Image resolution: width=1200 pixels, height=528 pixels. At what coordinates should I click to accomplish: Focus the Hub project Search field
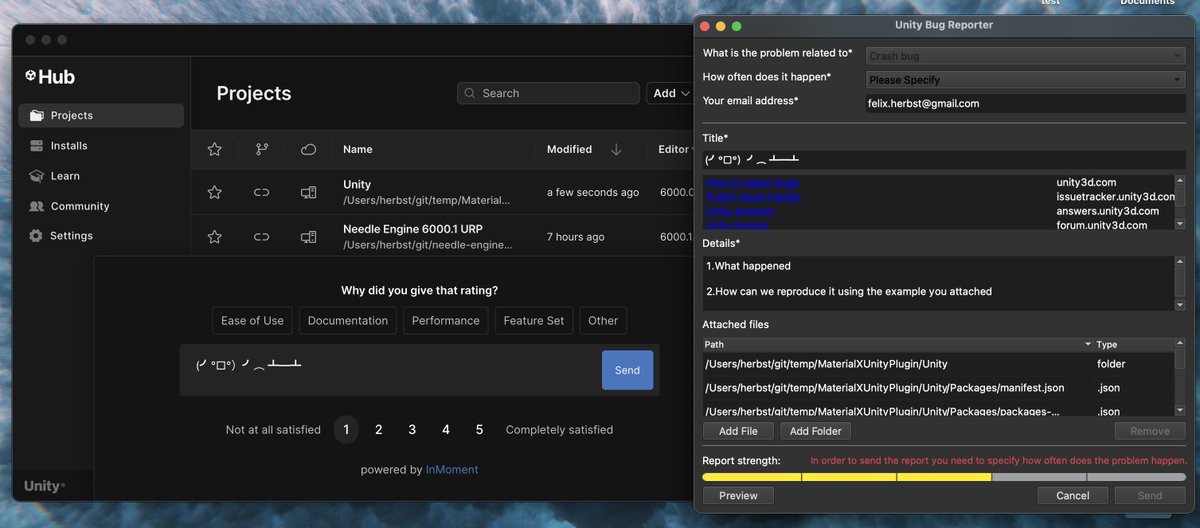tap(548, 93)
